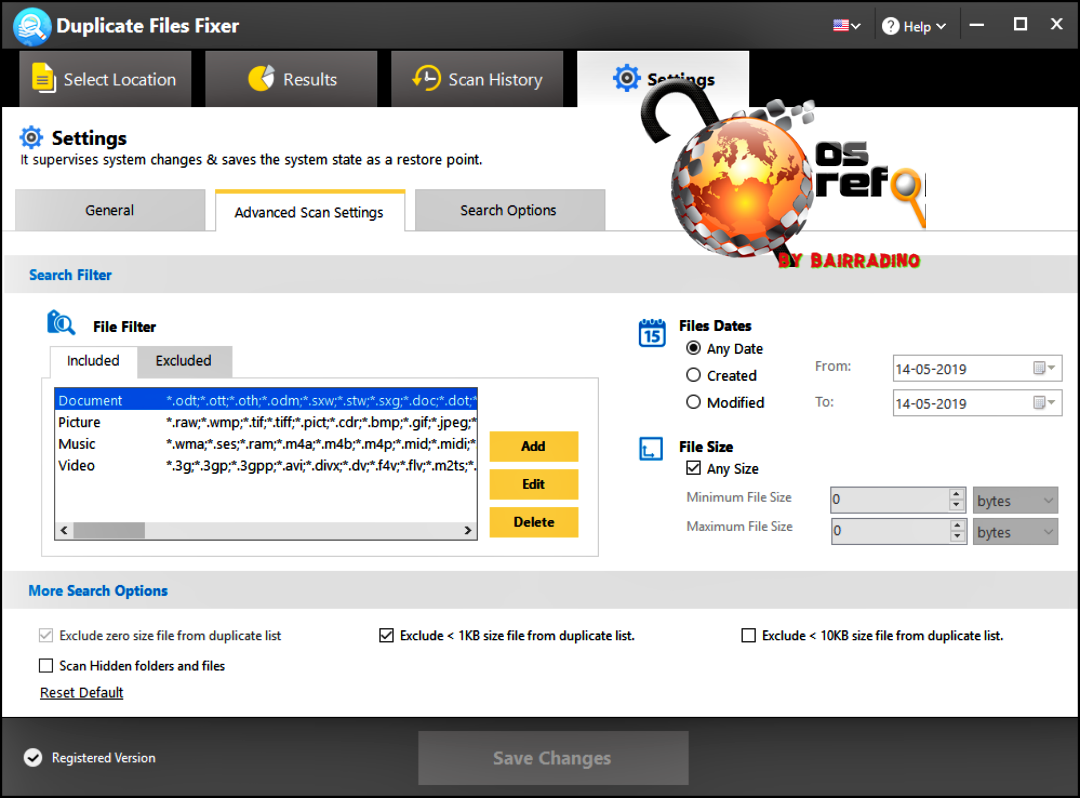Click the Maximum File Size input field
Screen dimensions: 1080x798
[x=889, y=531]
